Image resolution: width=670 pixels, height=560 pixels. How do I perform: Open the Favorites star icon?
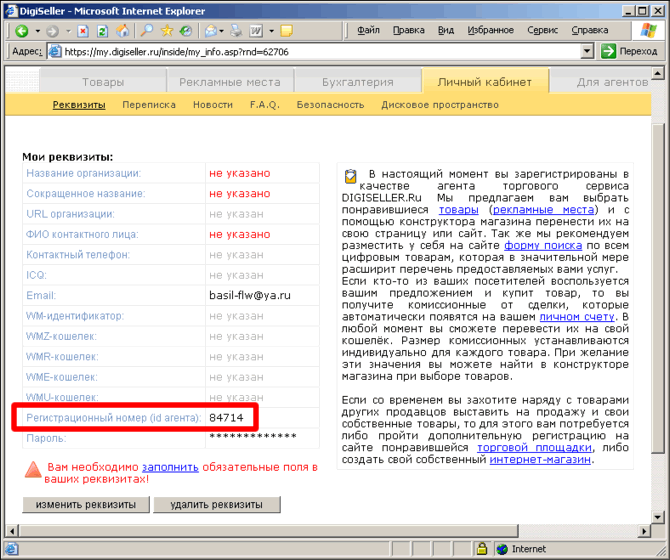[x=167, y=30]
